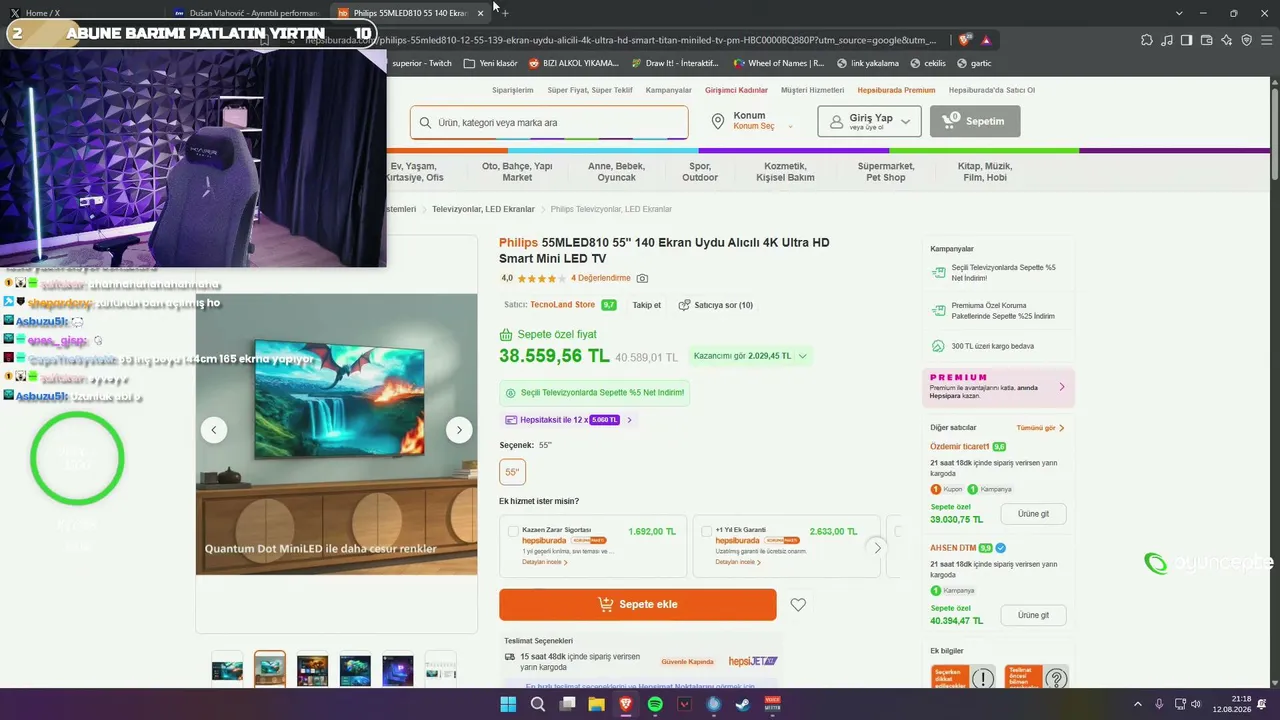Add the TV to cart with Sepete ekle

coord(638,605)
